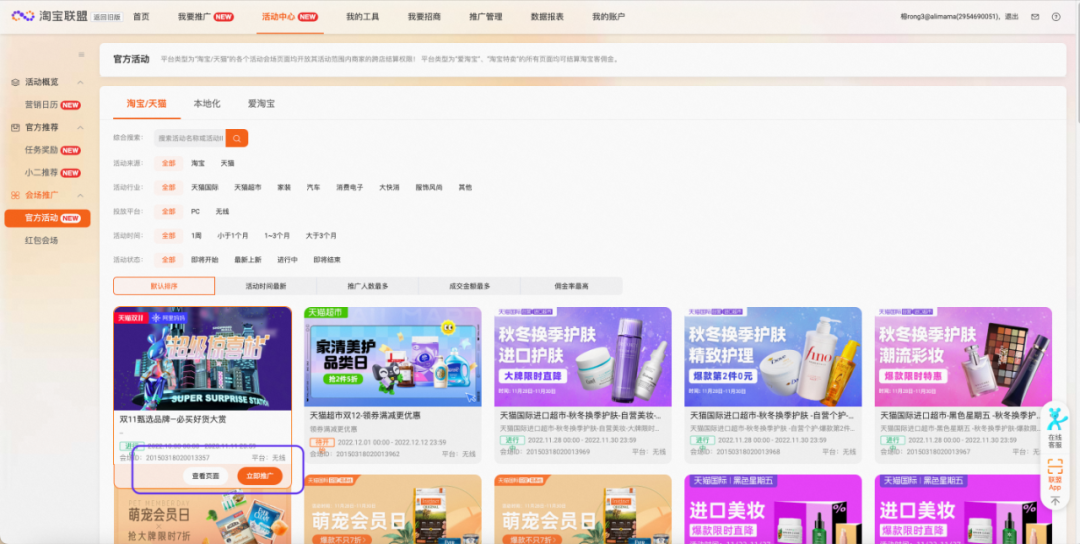Image resolution: width=1080 pixels, height=544 pixels.
Task: Filter 活动状态 by 进行中
Action: click(287, 260)
